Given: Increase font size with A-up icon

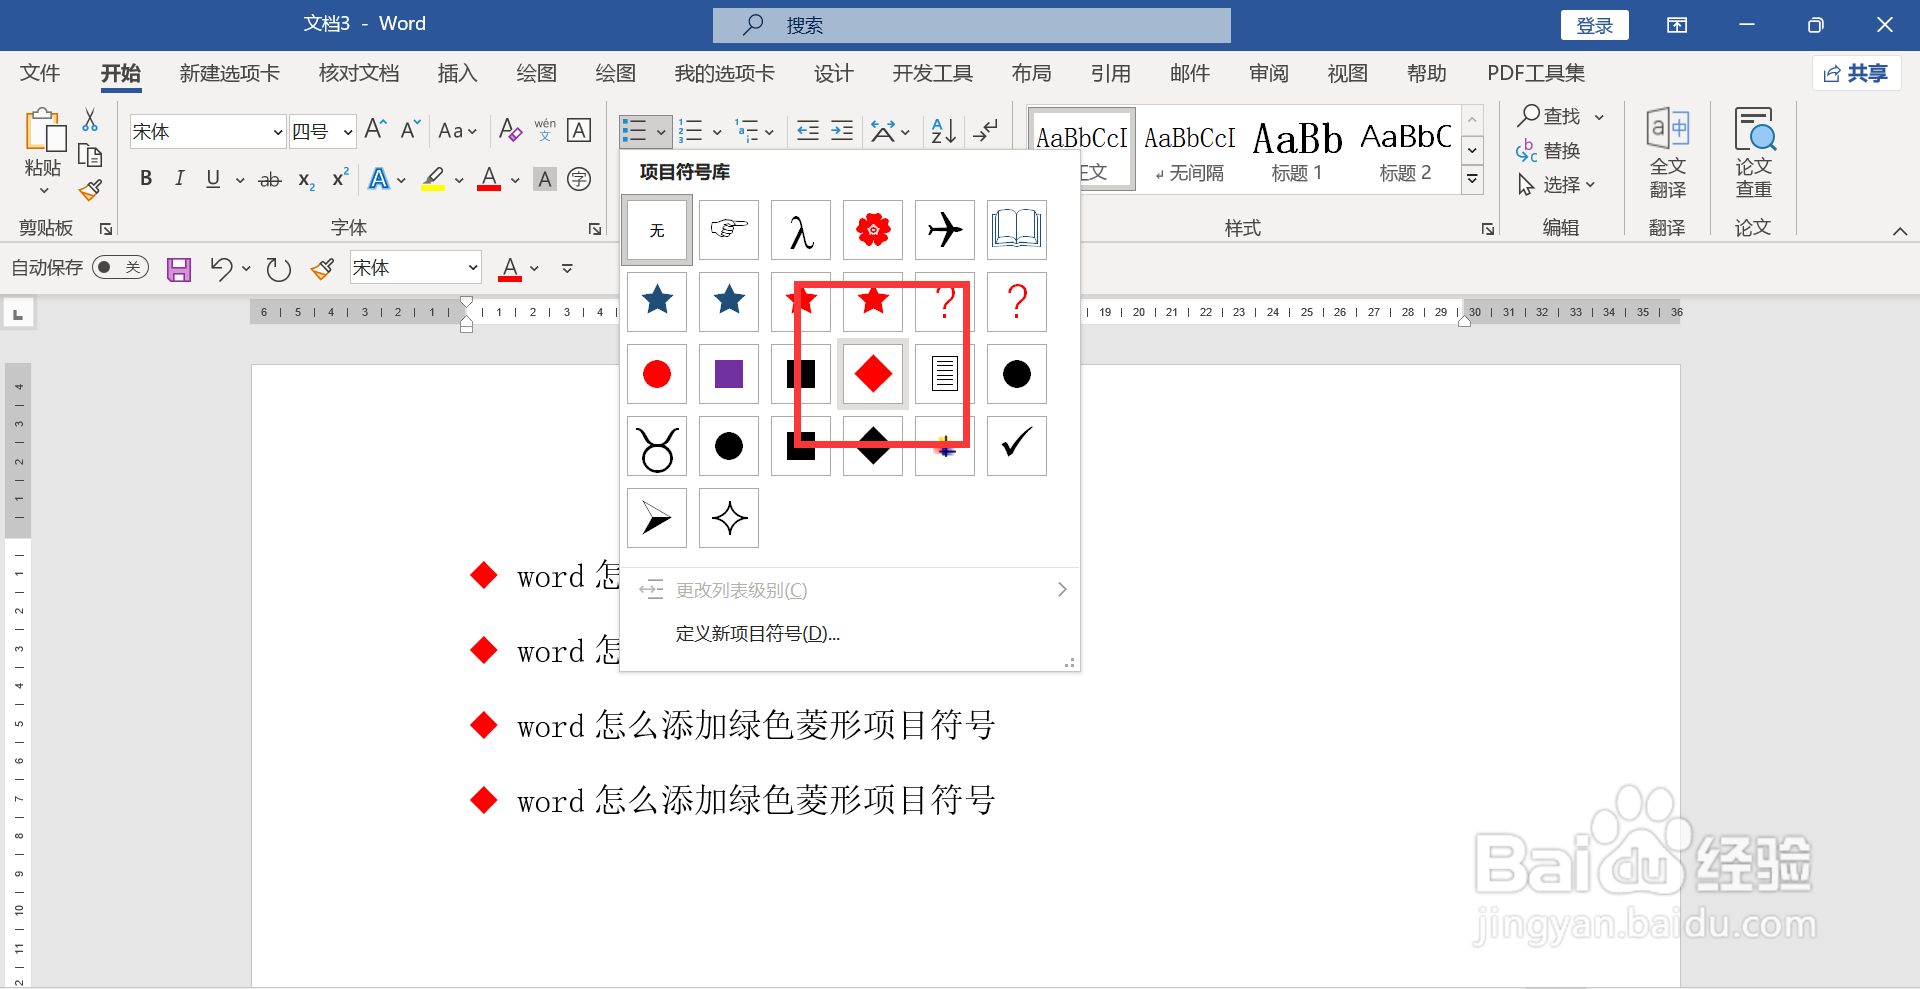Looking at the screenshot, I should [x=376, y=130].
